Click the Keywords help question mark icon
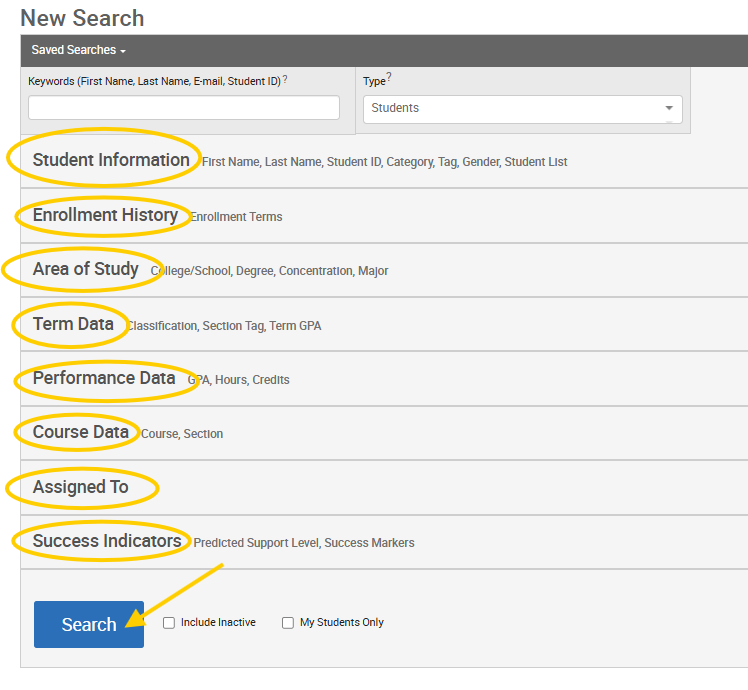Viewport: 748px width, 690px height. click(x=285, y=79)
